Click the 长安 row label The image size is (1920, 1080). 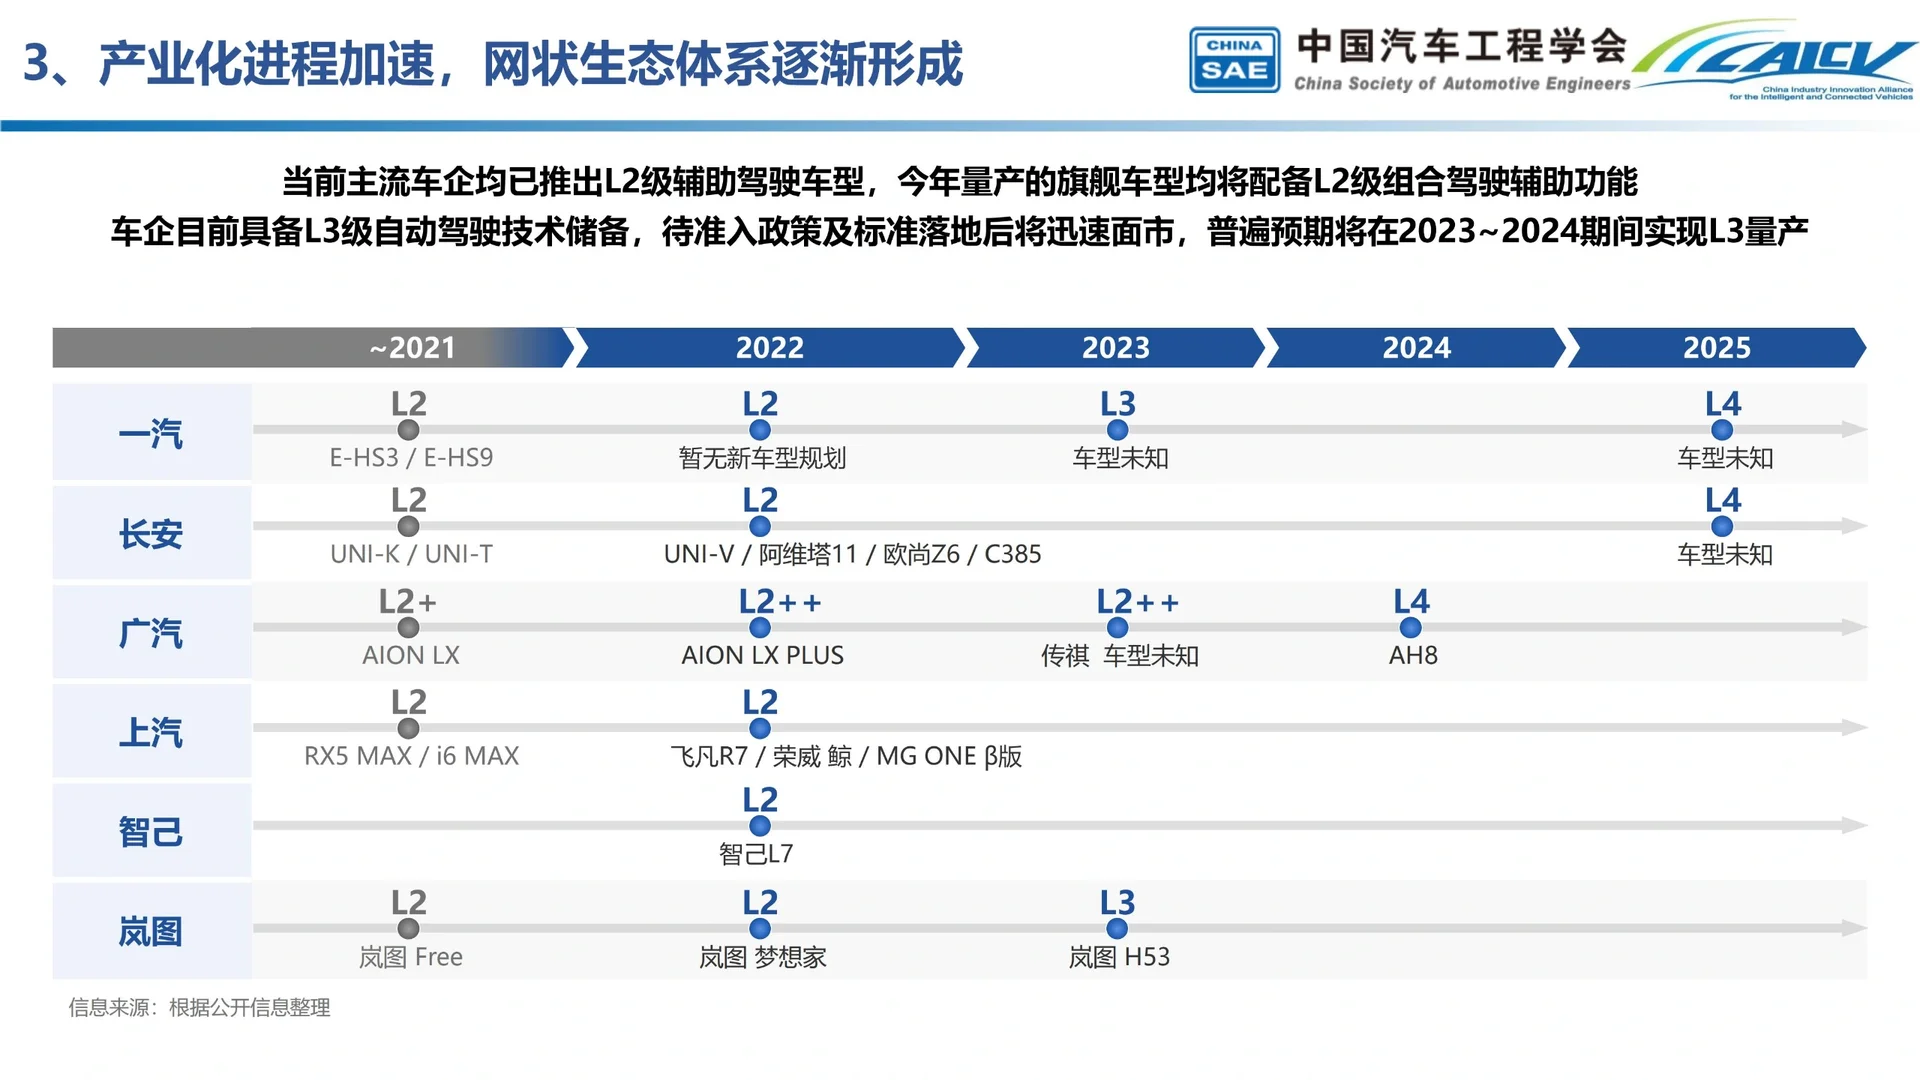[151, 532]
